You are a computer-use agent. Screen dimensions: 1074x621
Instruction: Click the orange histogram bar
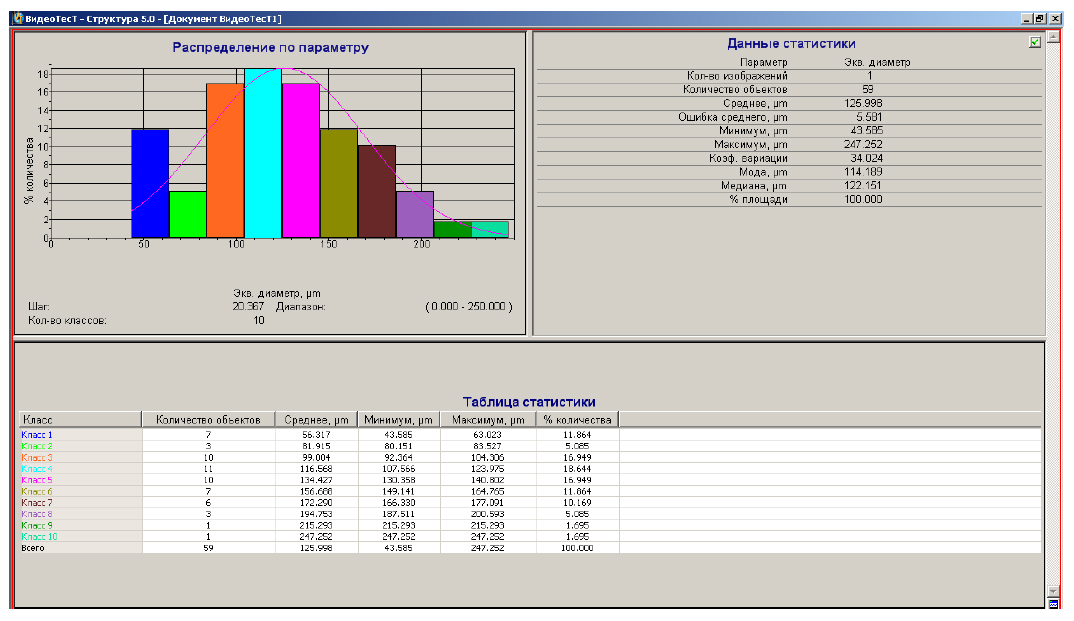[225, 160]
